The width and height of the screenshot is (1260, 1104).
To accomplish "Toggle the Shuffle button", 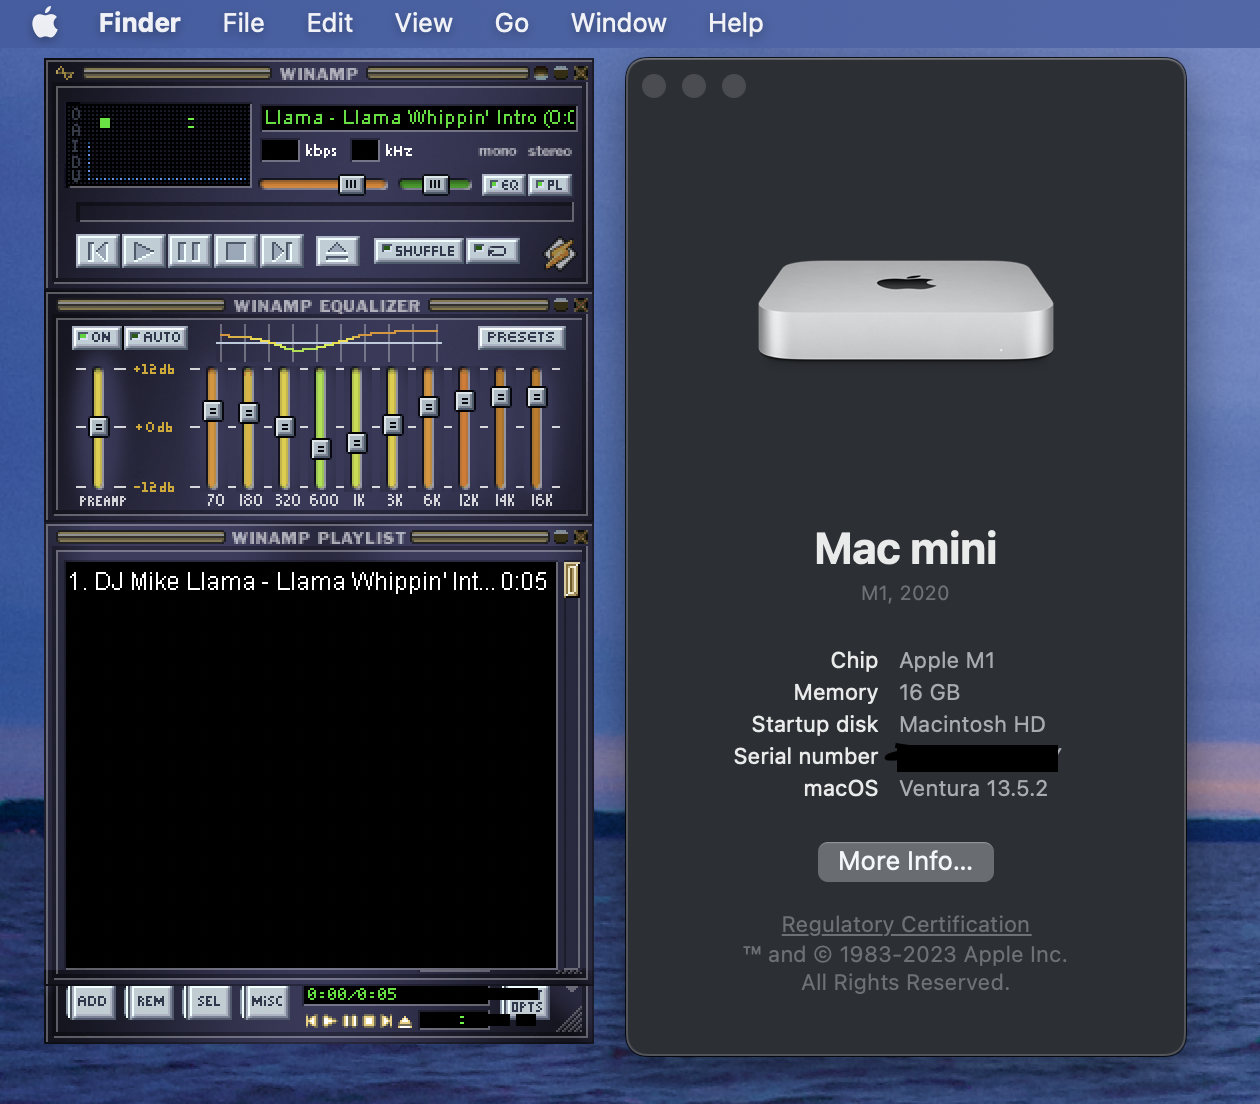I will 418,250.
